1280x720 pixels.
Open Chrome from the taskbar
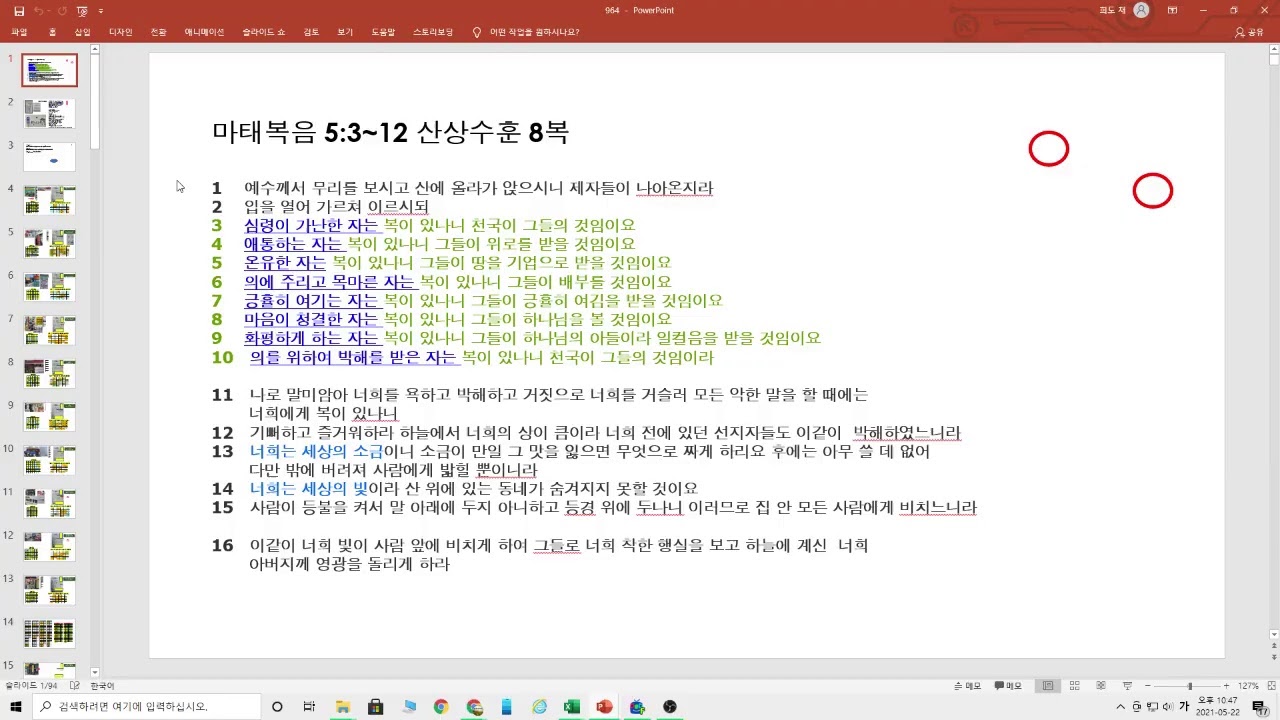coord(441,707)
